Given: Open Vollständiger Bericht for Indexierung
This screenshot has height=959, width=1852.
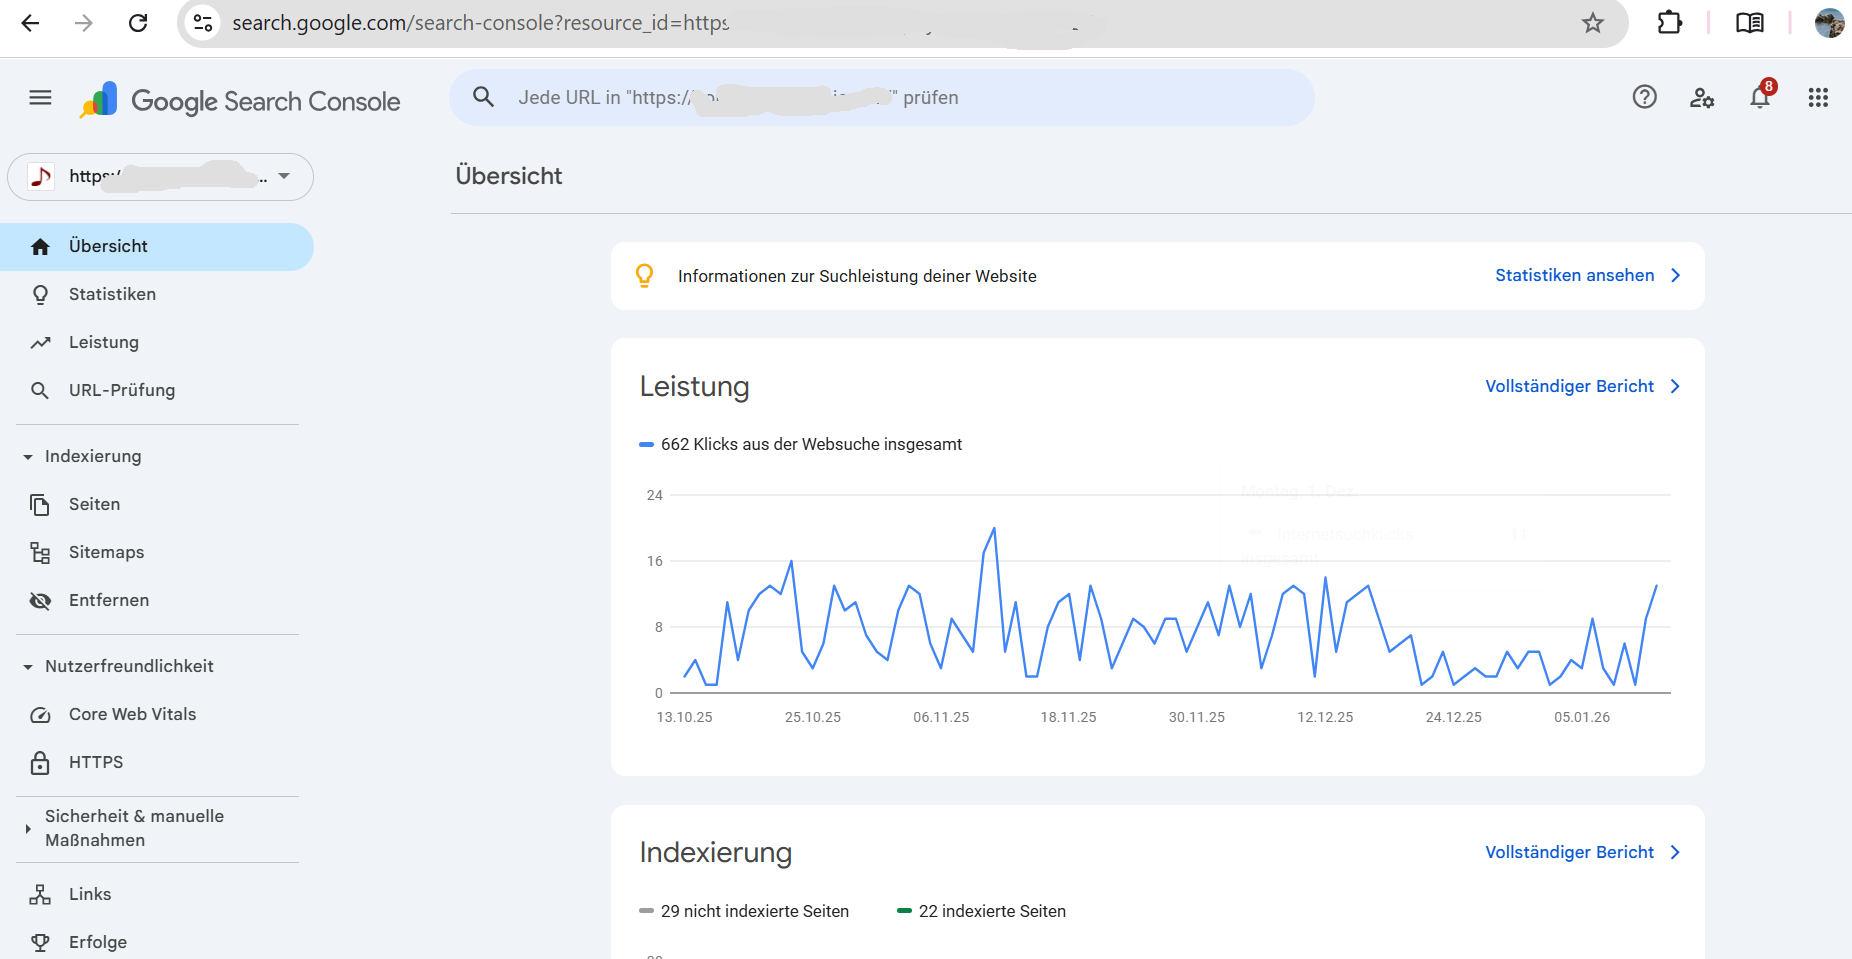Looking at the screenshot, I should 1581,852.
